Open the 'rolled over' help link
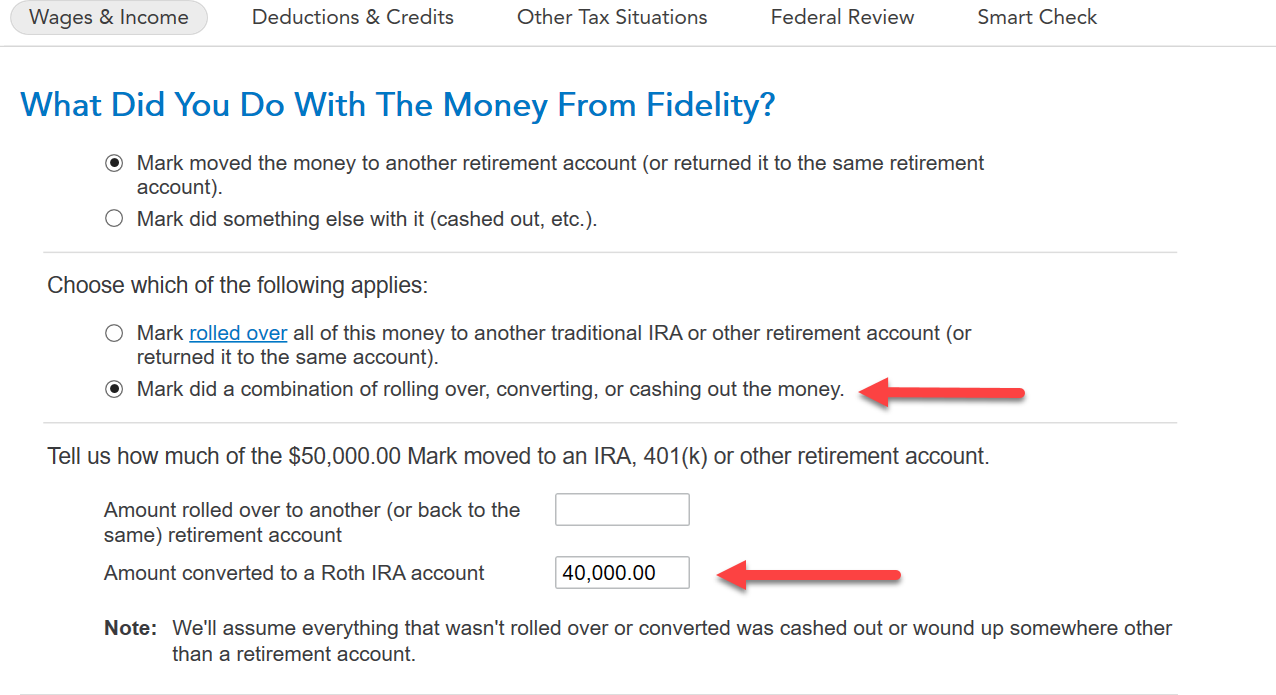1276x695 pixels. tap(238, 333)
